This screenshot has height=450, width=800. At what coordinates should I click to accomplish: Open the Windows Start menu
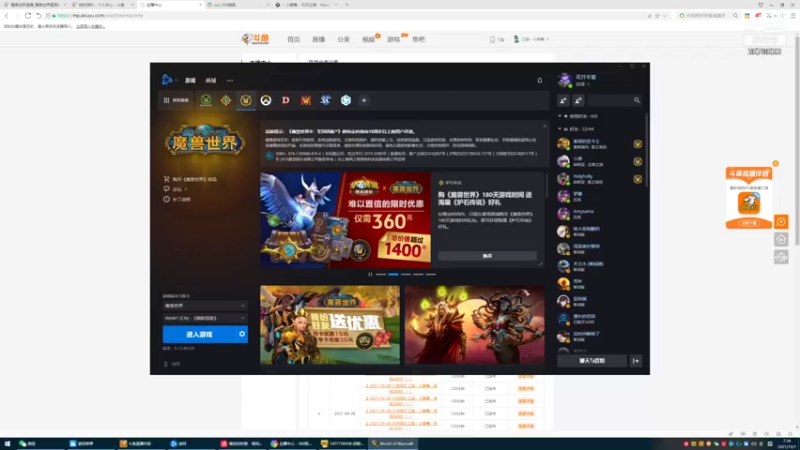click(x=7, y=444)
